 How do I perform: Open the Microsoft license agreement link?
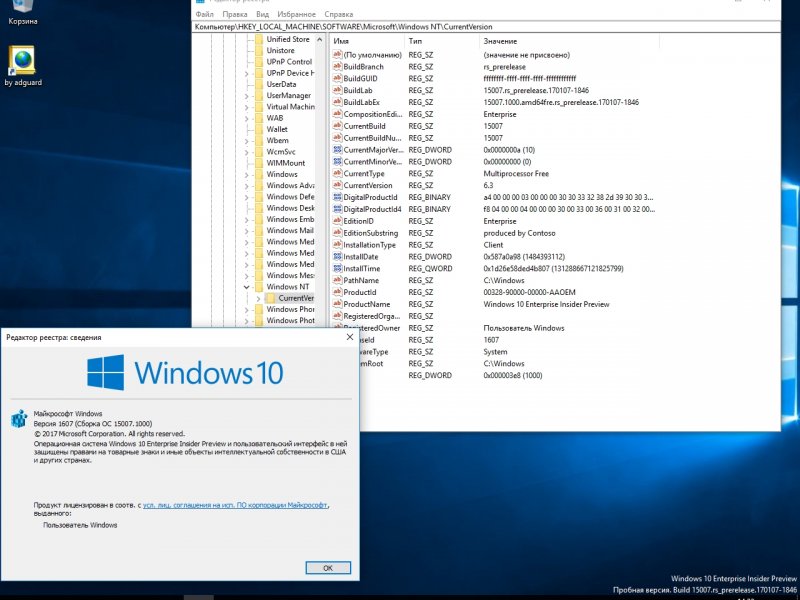coord(235,505)
